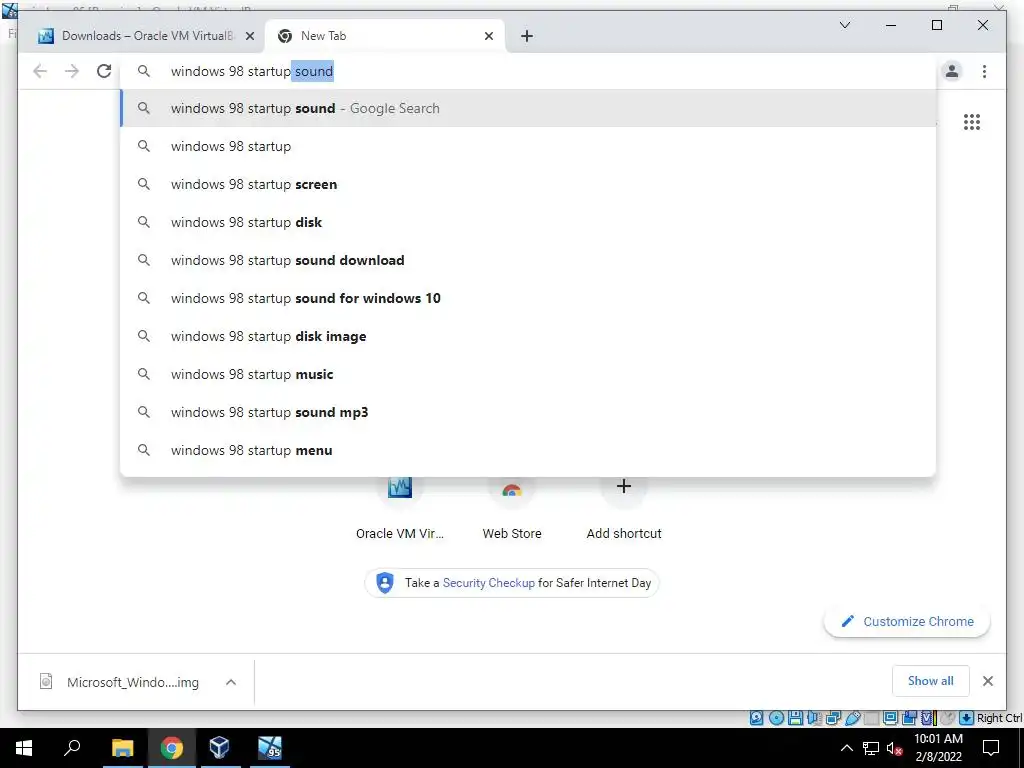Open File Explorer from the taskbar

[x=122, y=748]
